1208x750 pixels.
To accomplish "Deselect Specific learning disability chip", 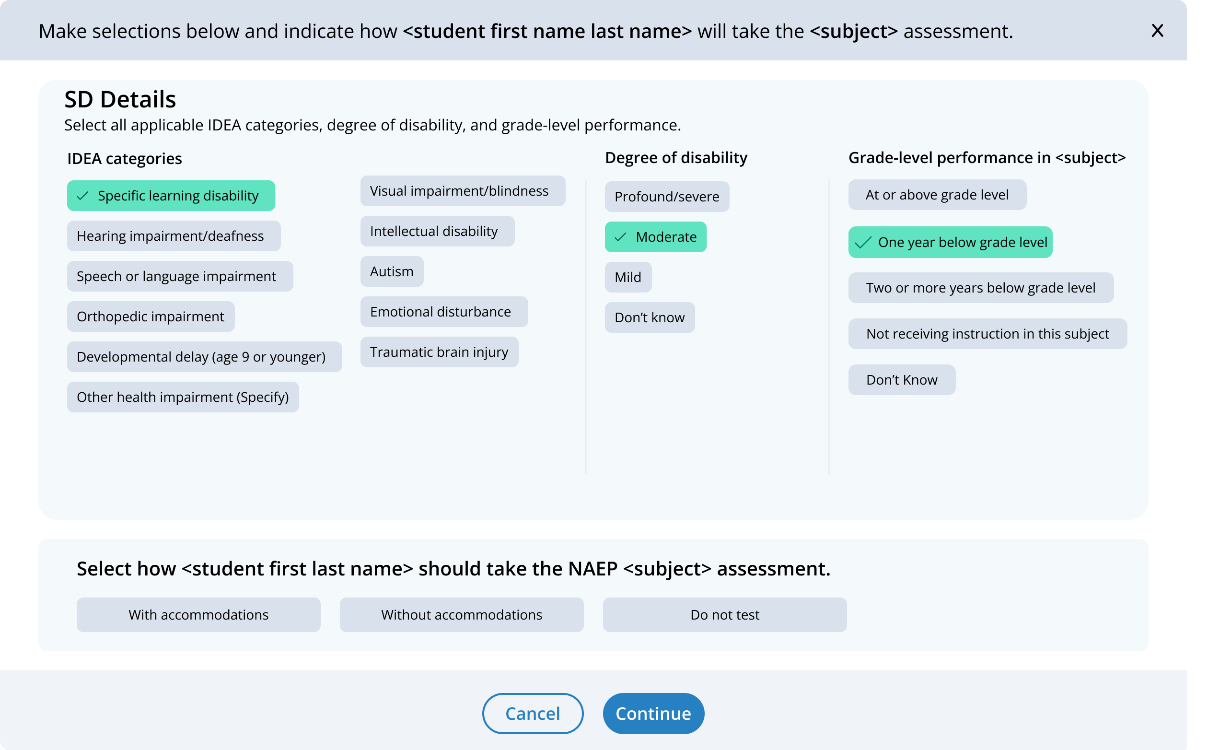I will (171, 196).
